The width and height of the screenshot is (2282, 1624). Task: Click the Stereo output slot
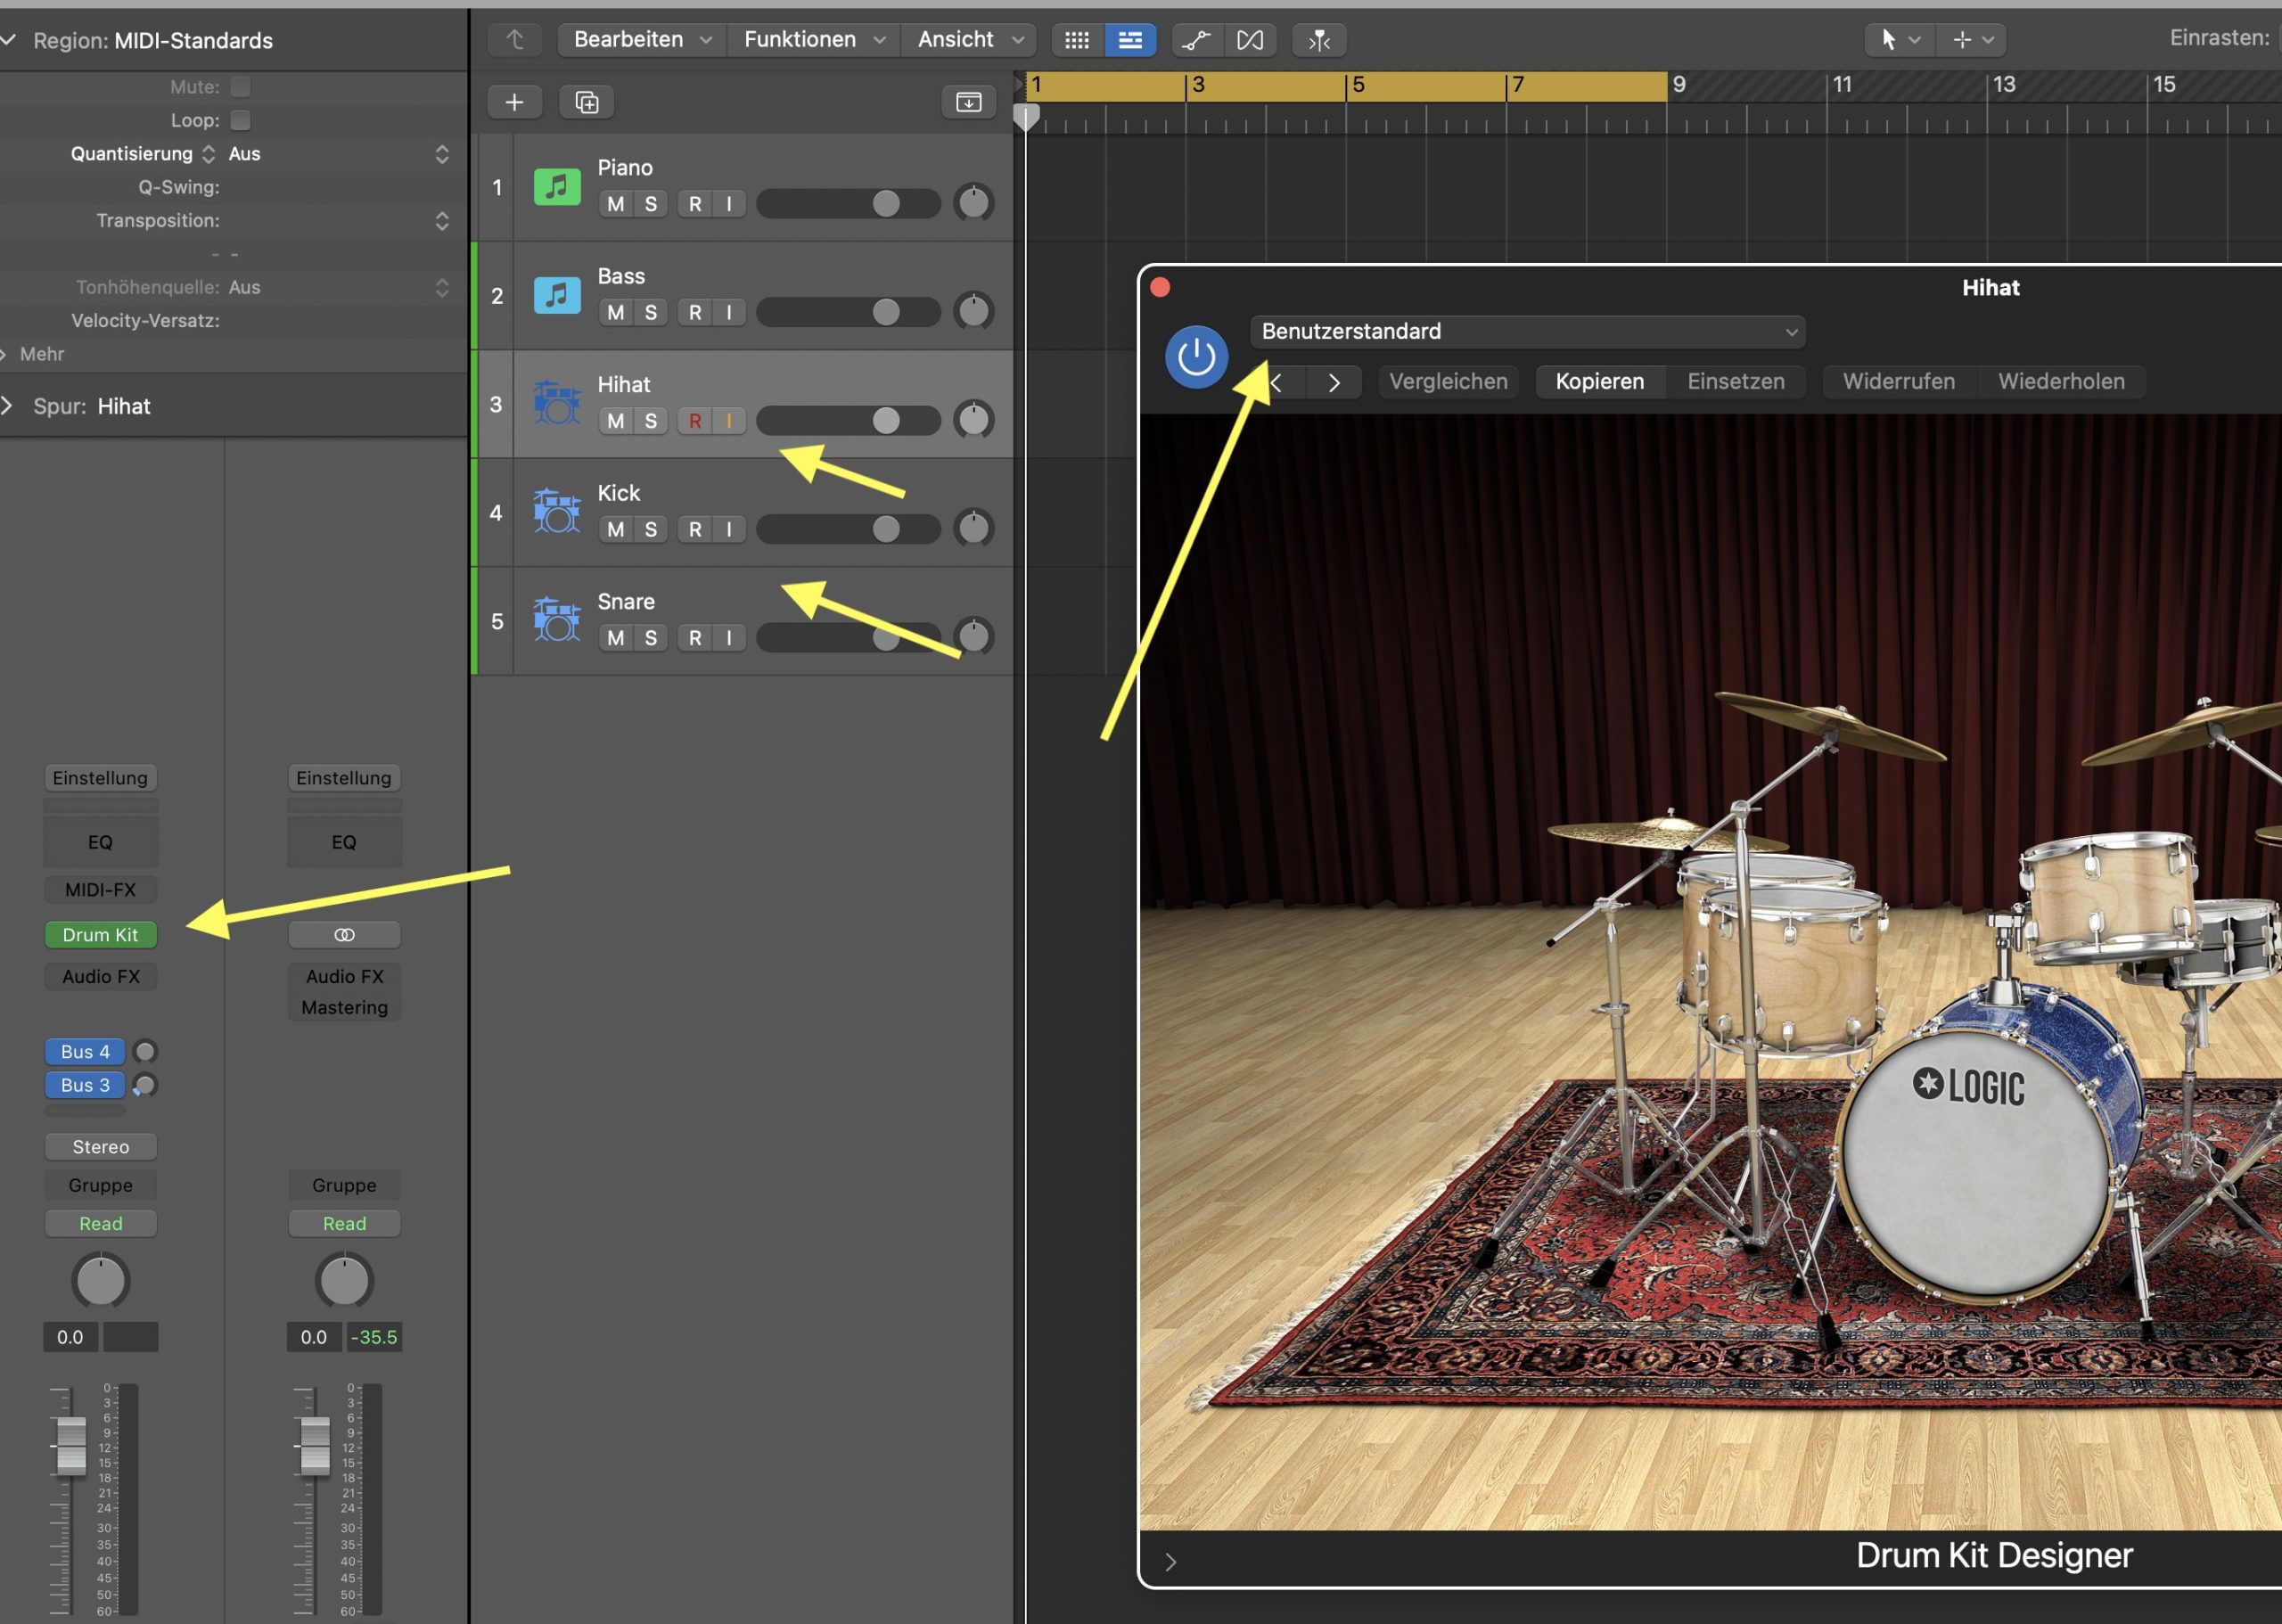pyautogui.click(x=100, y=1147)
